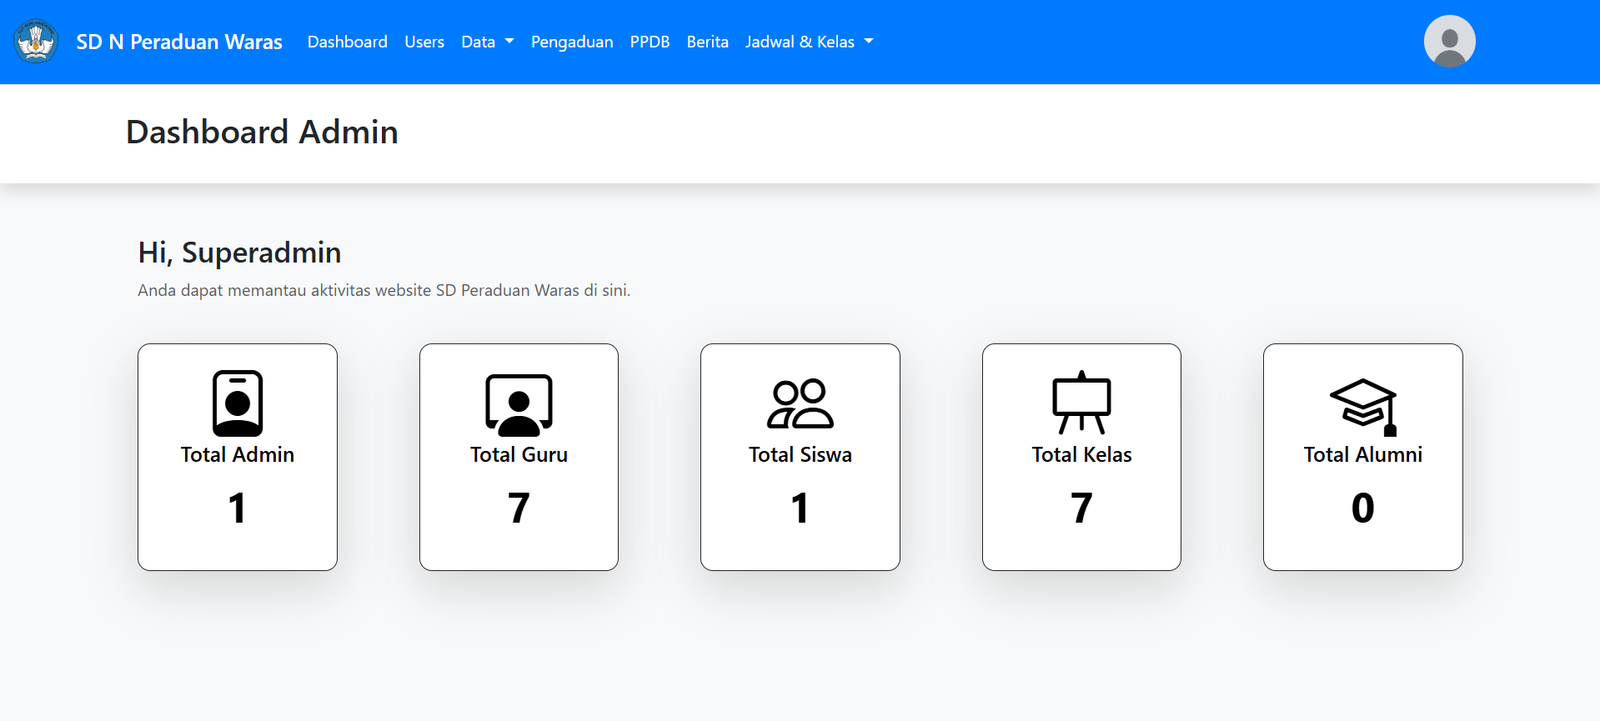Click the Total Guru person icon
This screenshot has width=1600, height=721.
pyautogui.click(x=518, y=404)
